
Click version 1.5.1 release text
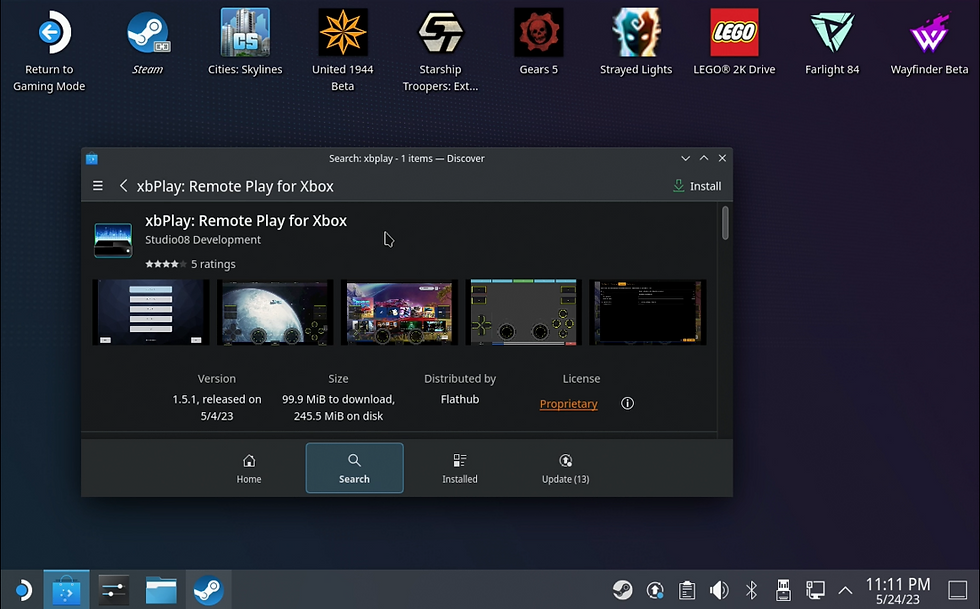[217, 407]
